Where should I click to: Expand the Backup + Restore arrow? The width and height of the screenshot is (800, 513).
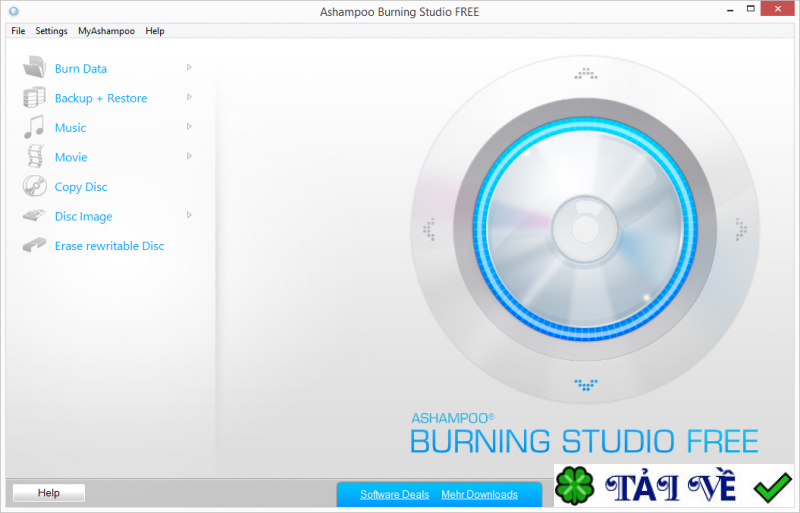(189, 97)
